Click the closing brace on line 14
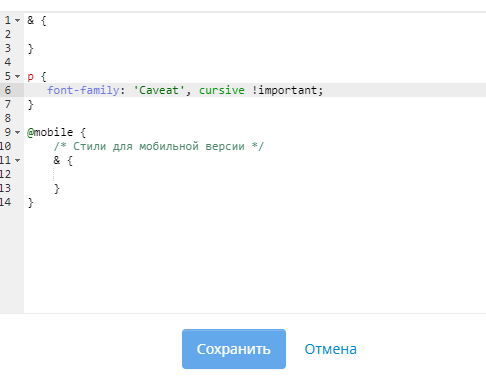Viewport: 486px width, 391px height. coord(30,203)
